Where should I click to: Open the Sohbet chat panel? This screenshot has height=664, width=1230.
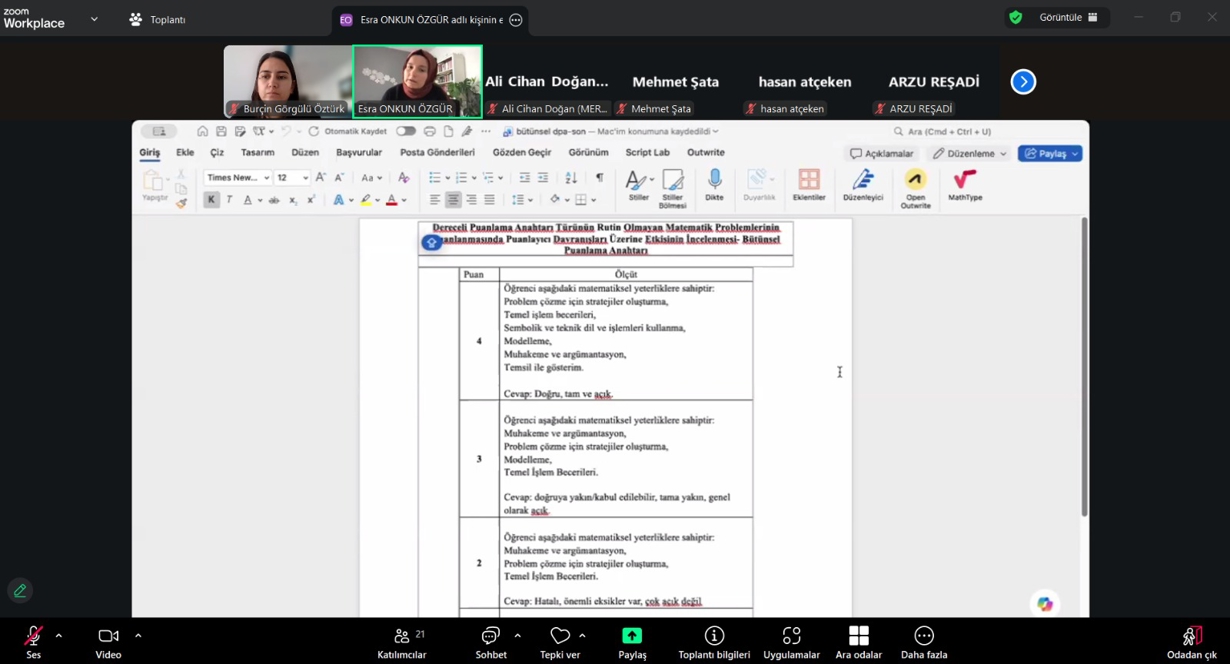(x=490, y=637)
